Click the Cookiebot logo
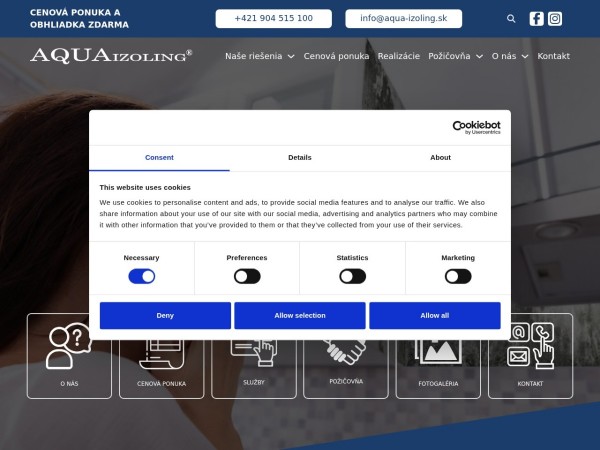 476,127
